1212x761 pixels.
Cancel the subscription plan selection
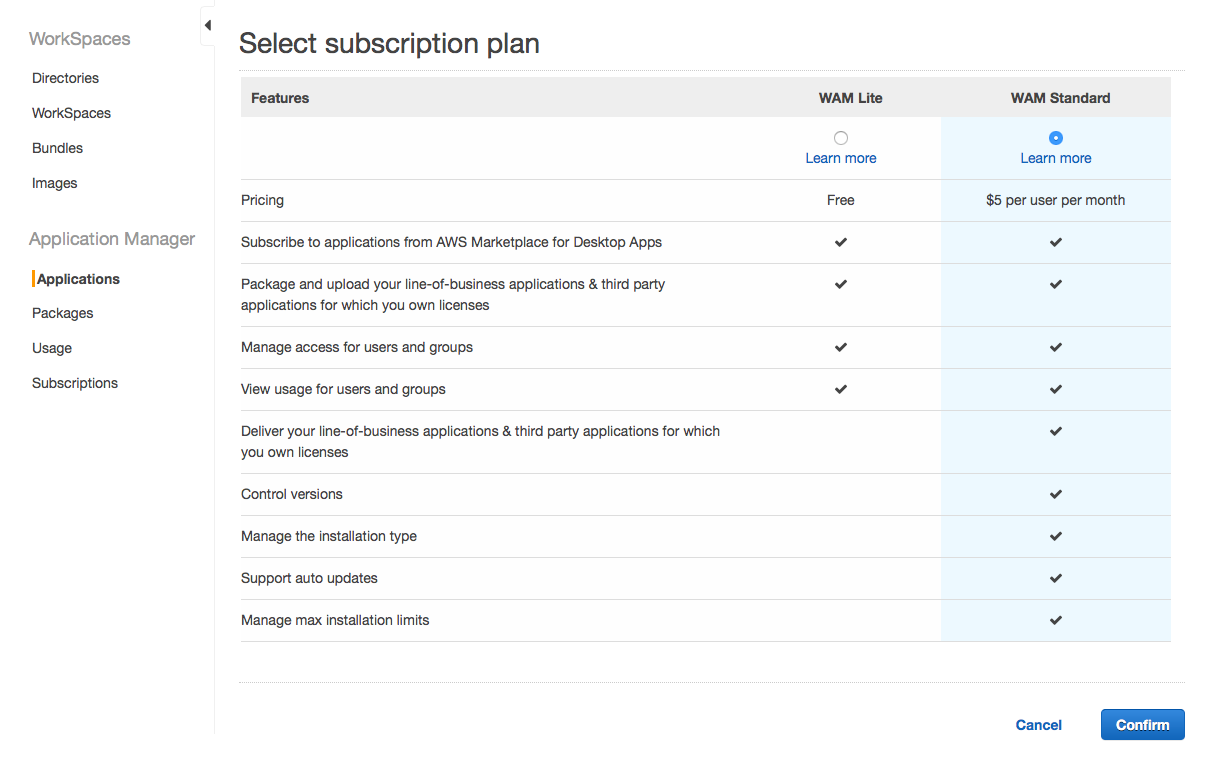(1038, 724)
